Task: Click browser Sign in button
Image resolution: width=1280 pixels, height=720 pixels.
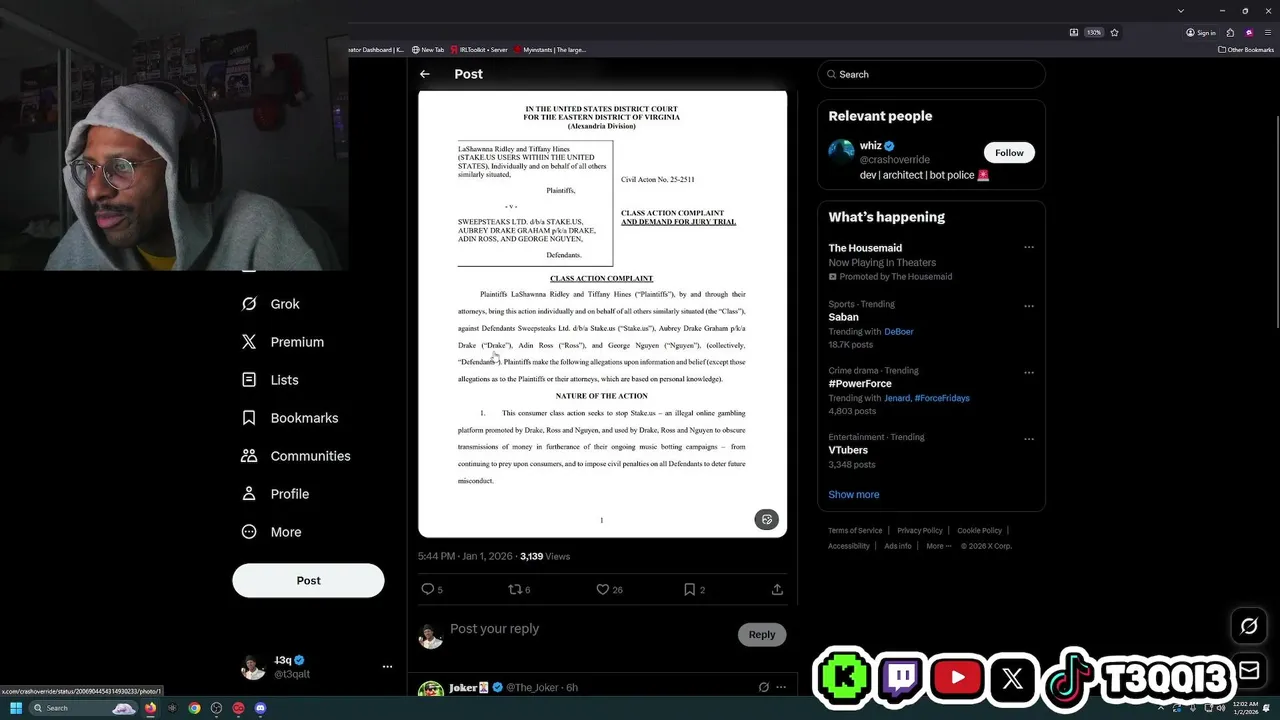Action: [x=1201, y=33]
